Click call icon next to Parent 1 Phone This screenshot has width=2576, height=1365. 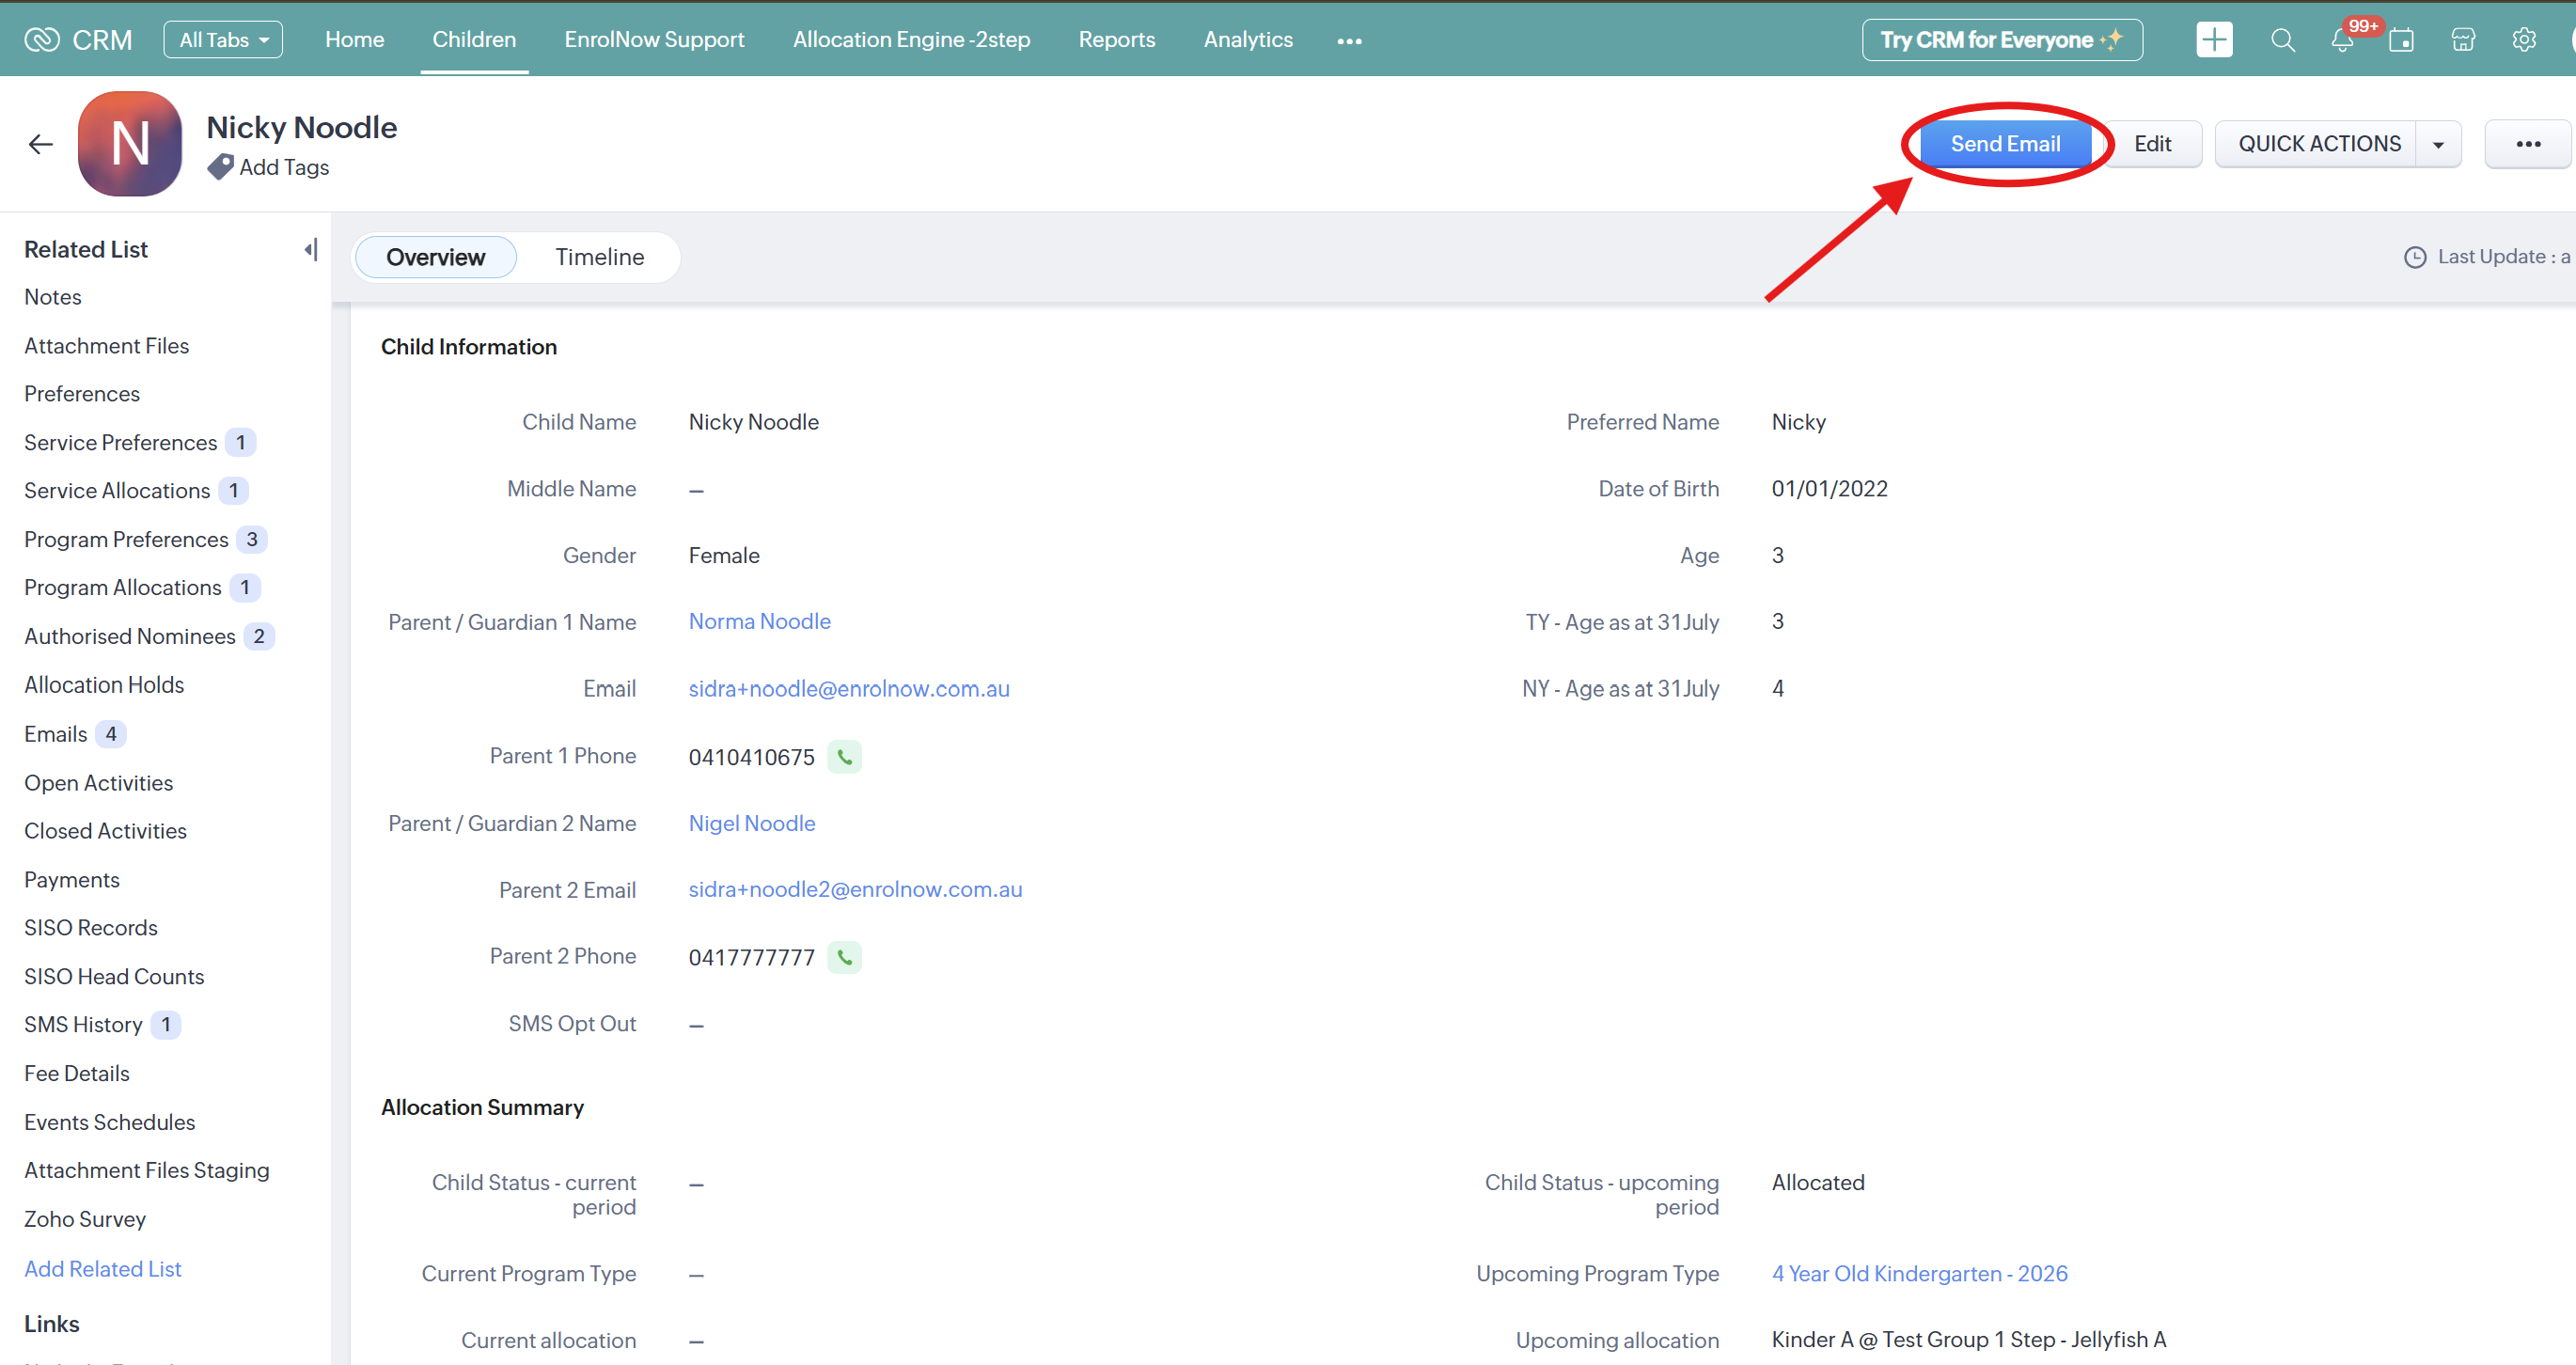(844, 757)
